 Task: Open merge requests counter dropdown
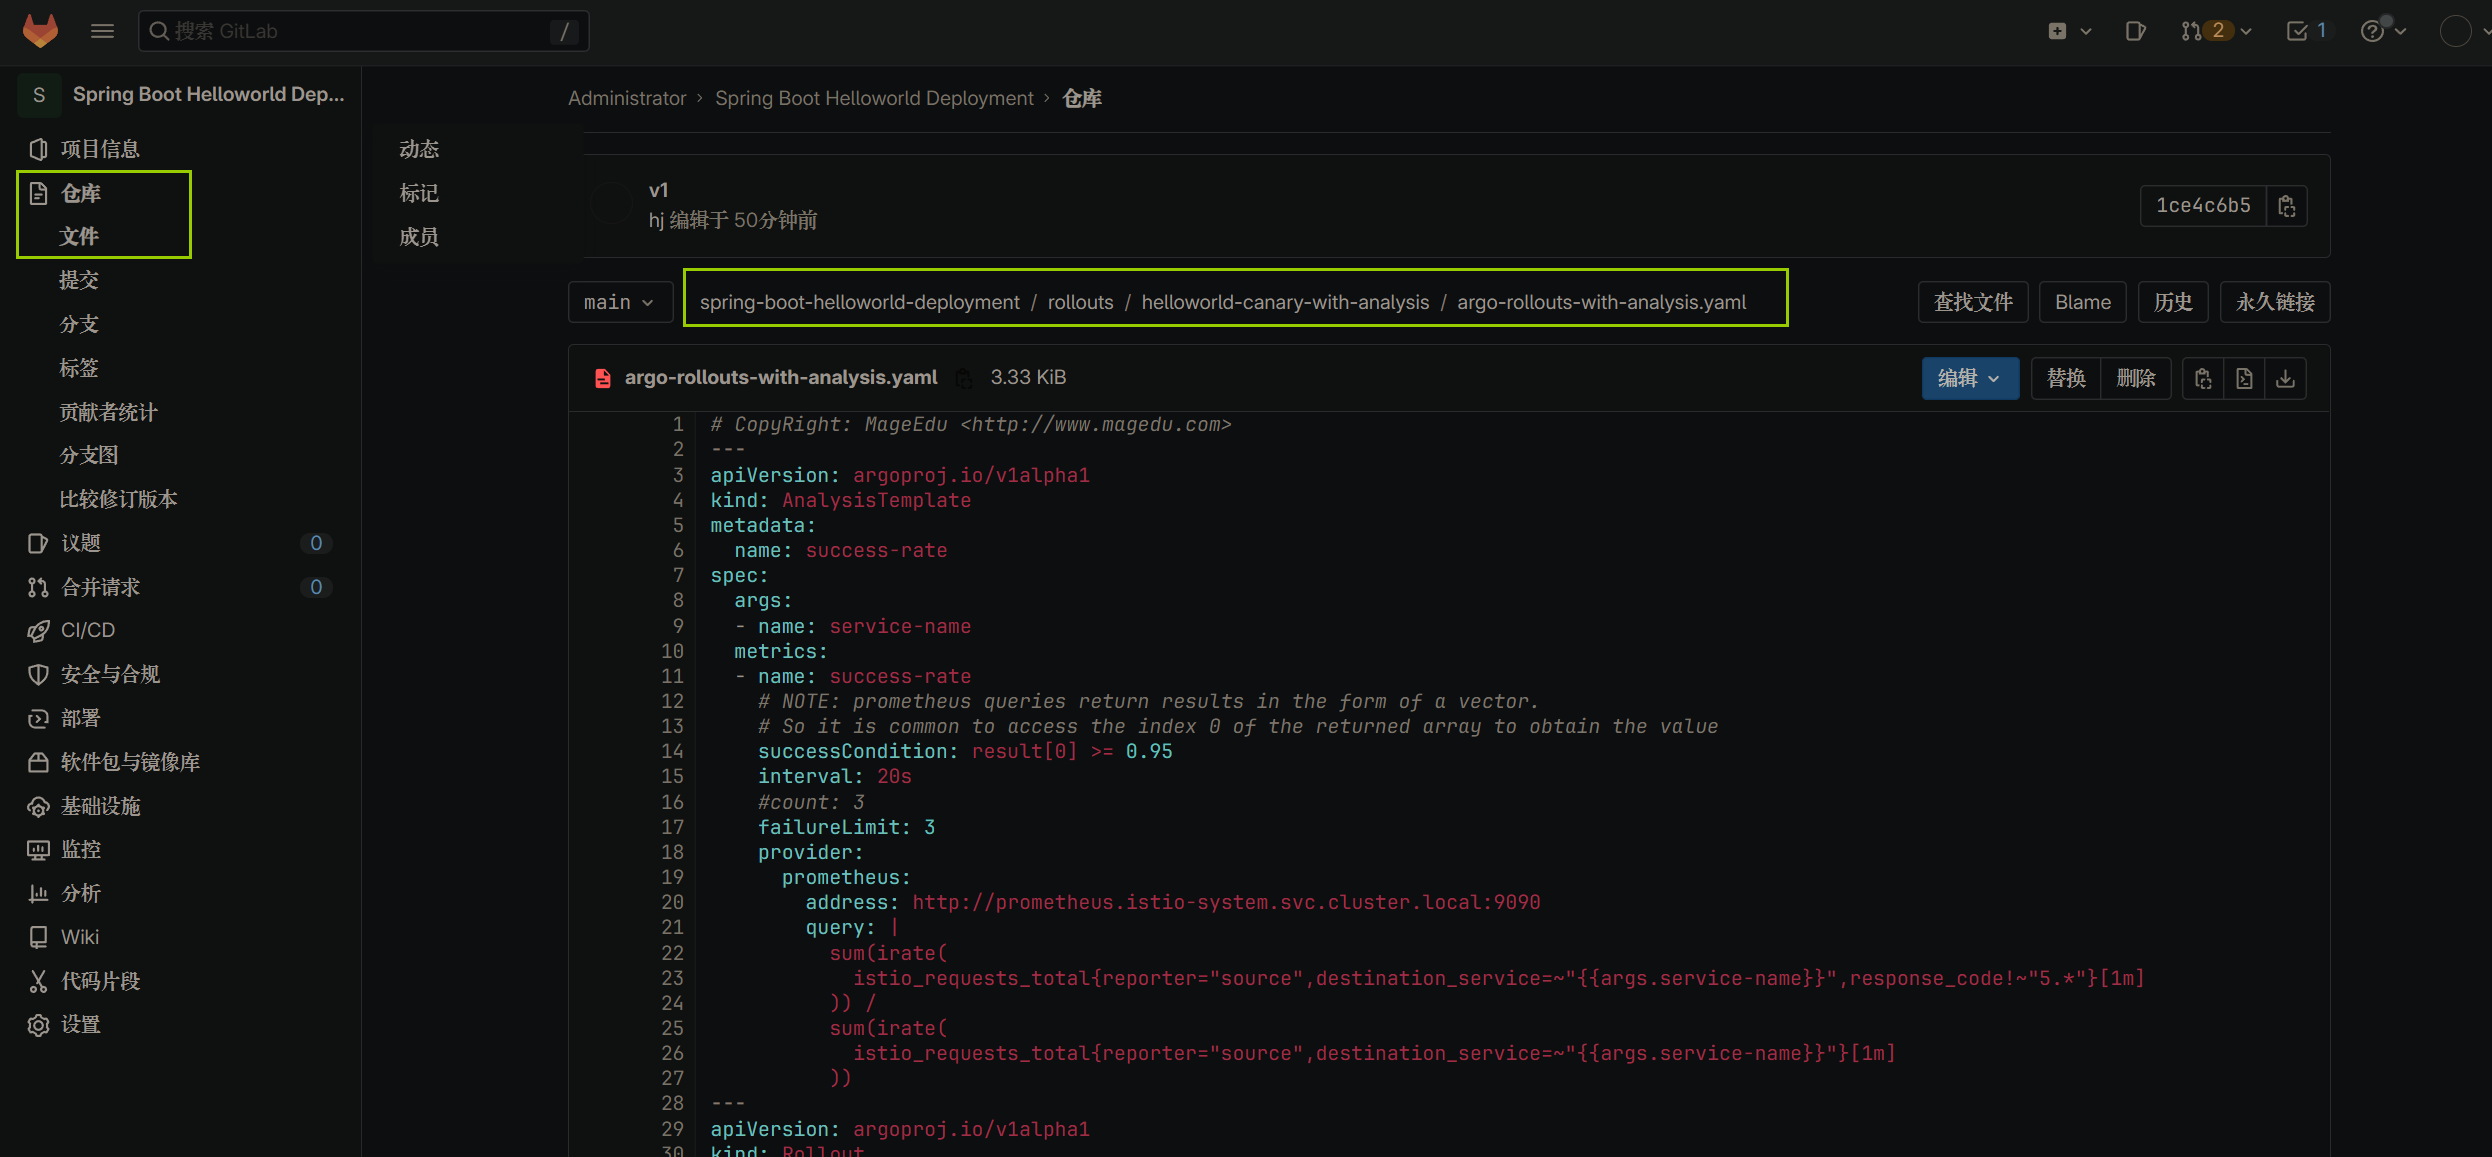tap(2217, 31)
